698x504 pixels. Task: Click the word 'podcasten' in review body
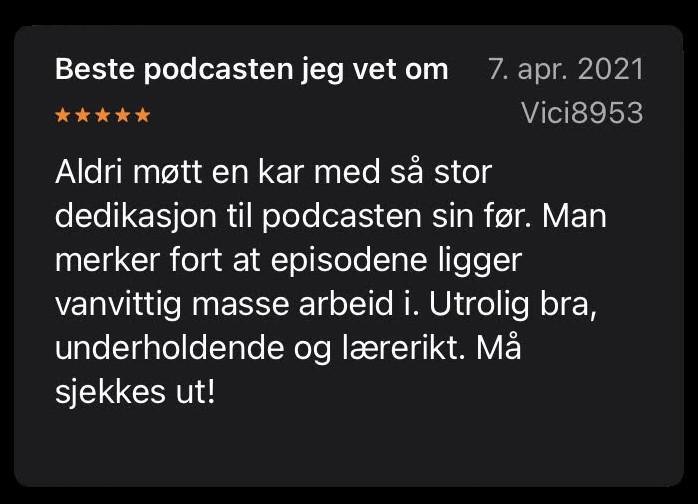point(341,217)
